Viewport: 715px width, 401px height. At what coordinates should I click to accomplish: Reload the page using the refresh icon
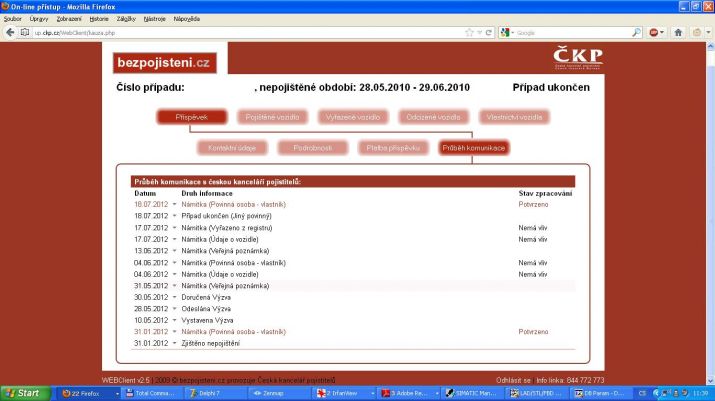point(489,32)
